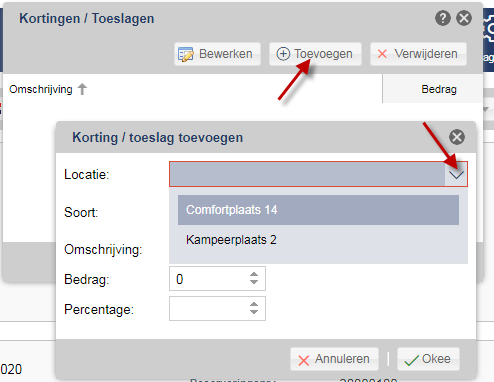
Task: Click the Toevoegen add button
Action: click(x=315, y=54)
